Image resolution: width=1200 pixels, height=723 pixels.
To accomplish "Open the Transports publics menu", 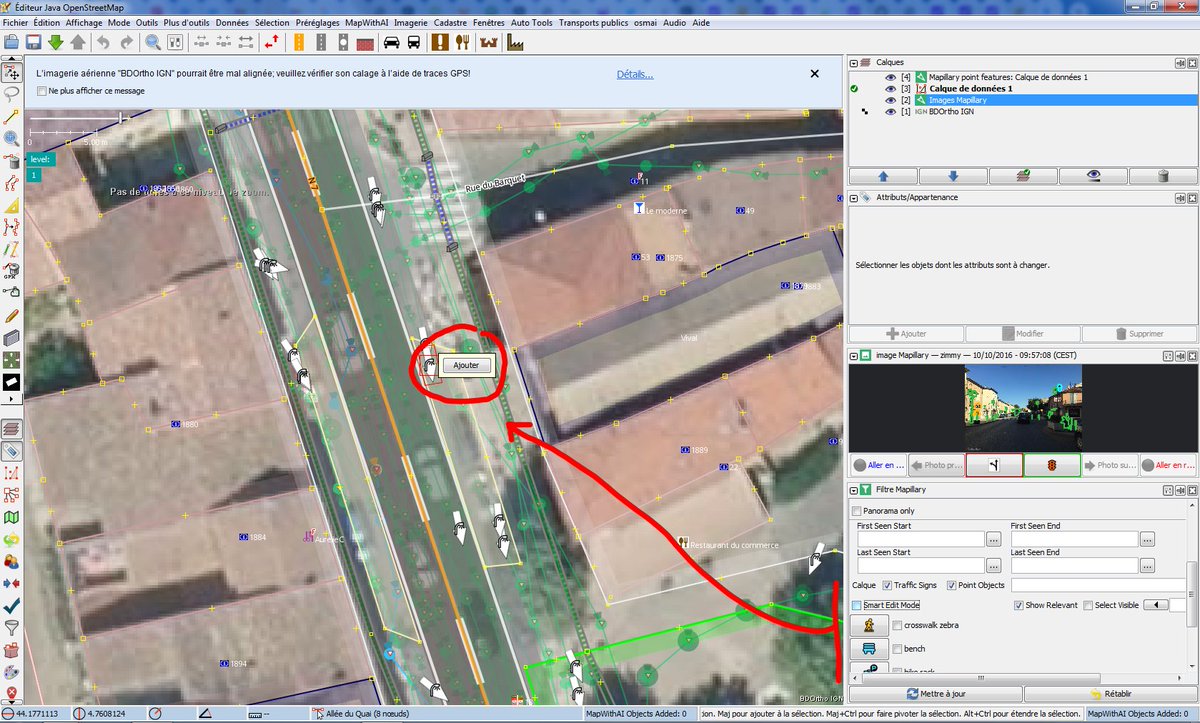I will (593, 22).
